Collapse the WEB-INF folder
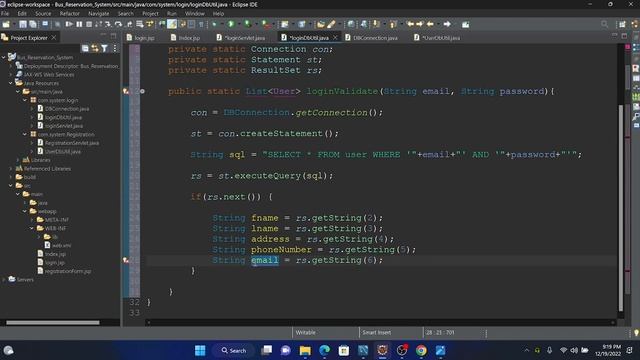Viewport: 640px width, 360px height. point(32,228)
